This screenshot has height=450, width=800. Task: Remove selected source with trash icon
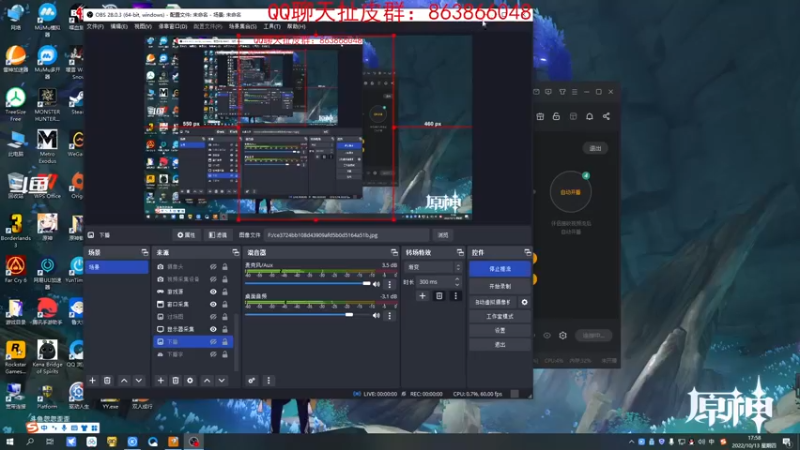pyautogui.click(x=176, y=381)
